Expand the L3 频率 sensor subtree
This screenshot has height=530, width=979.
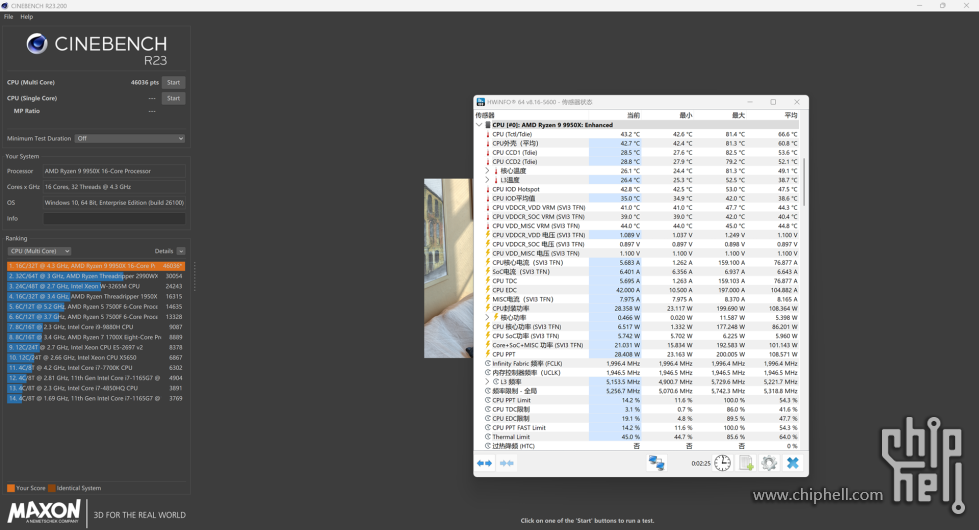click(x=488, y=381)
